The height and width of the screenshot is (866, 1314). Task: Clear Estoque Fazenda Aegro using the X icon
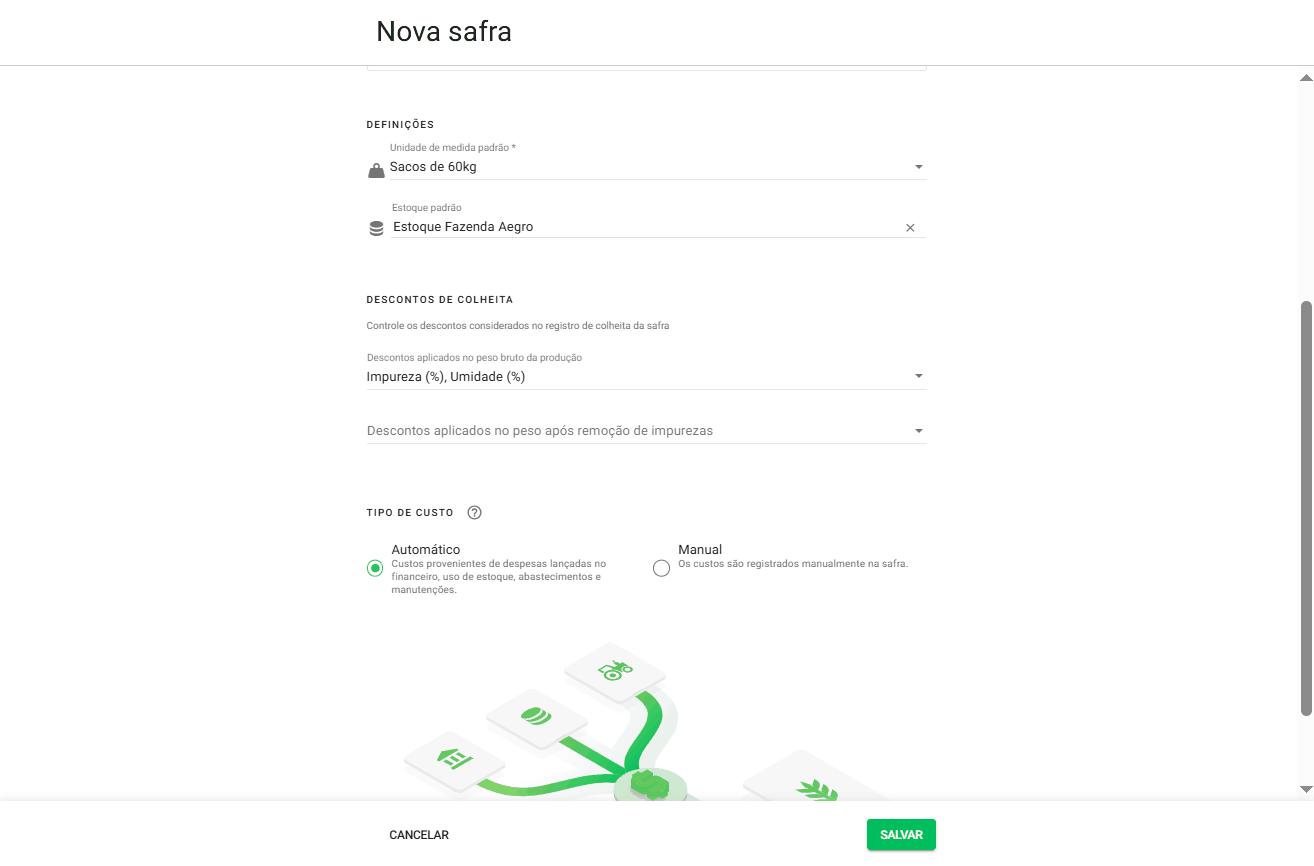pos(910,228)
